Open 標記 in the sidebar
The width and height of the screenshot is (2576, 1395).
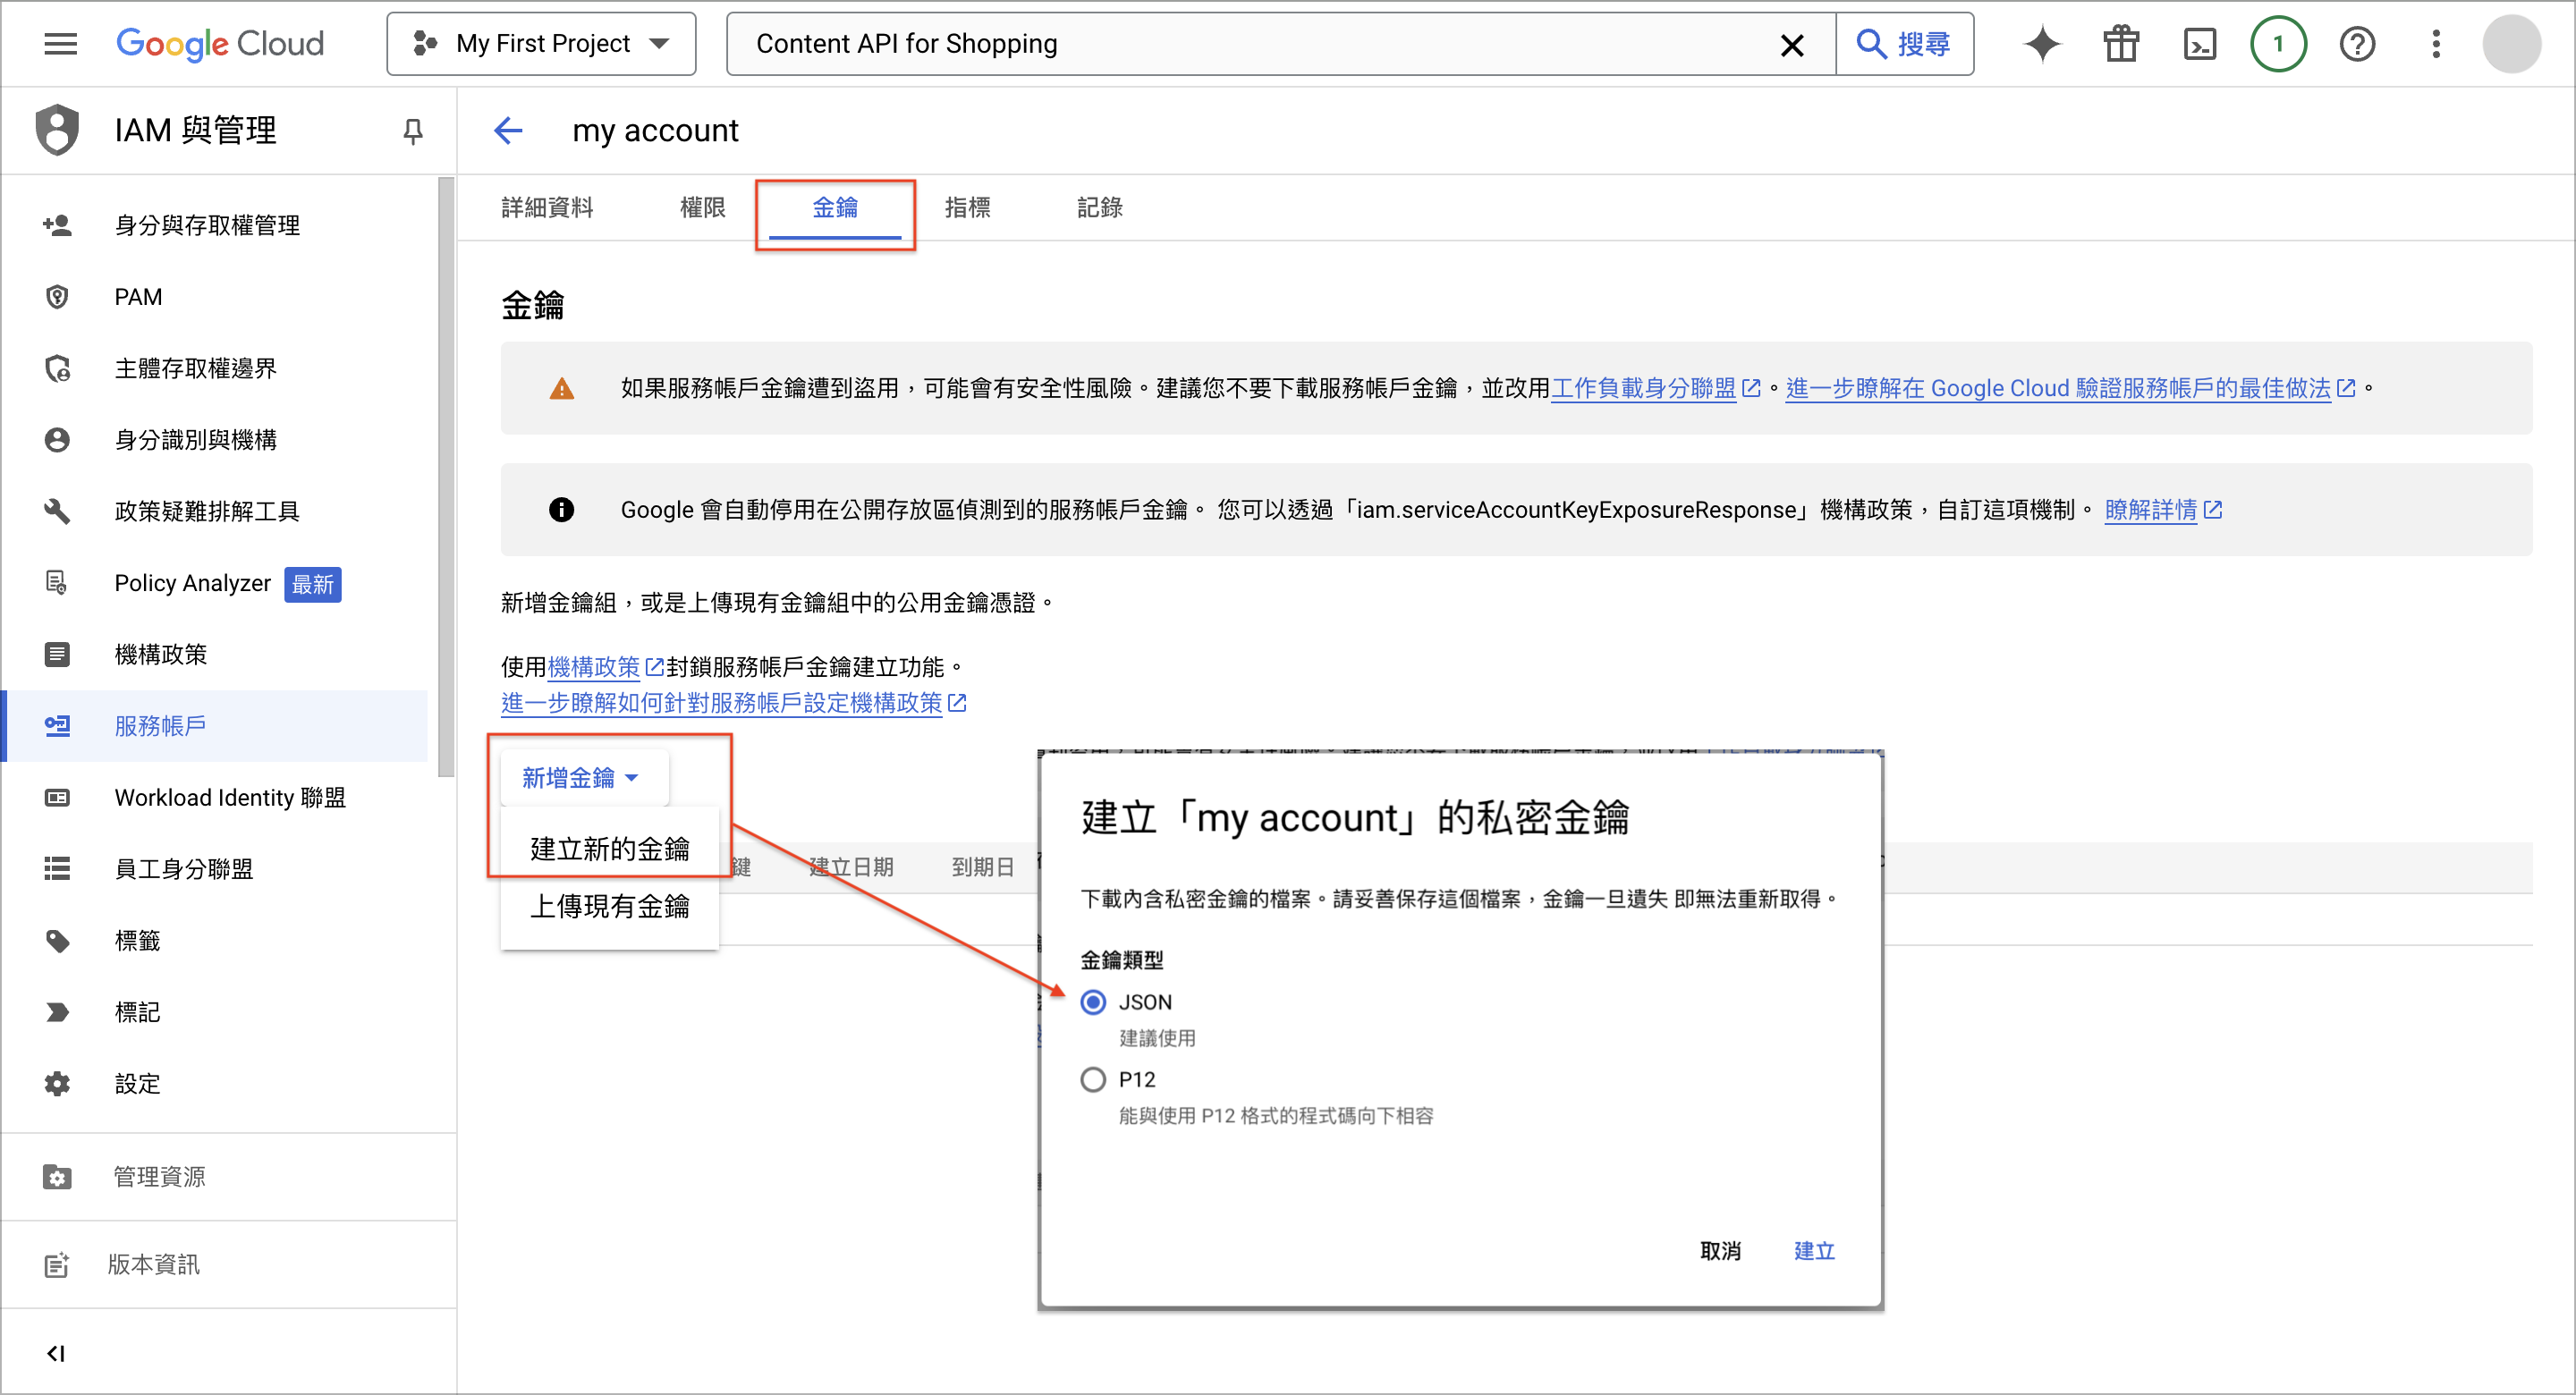click(216, 1012)
